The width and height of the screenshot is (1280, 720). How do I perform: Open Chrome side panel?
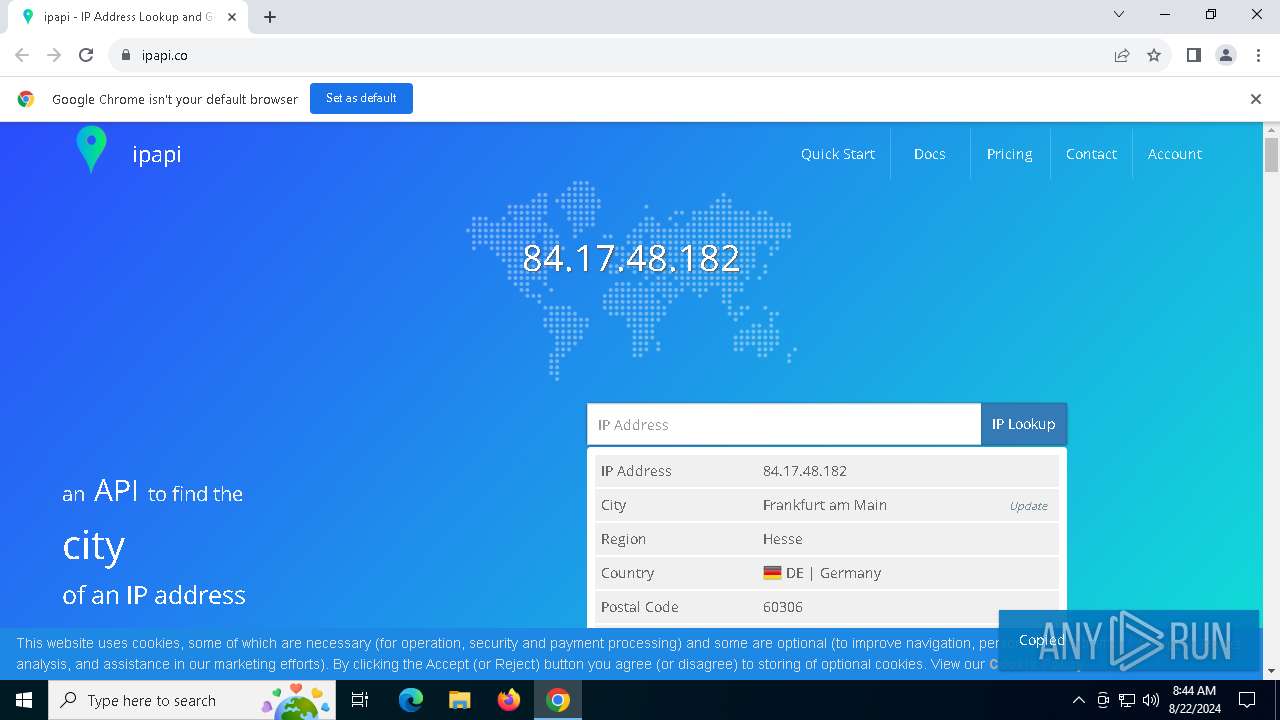click(1194, 55)
